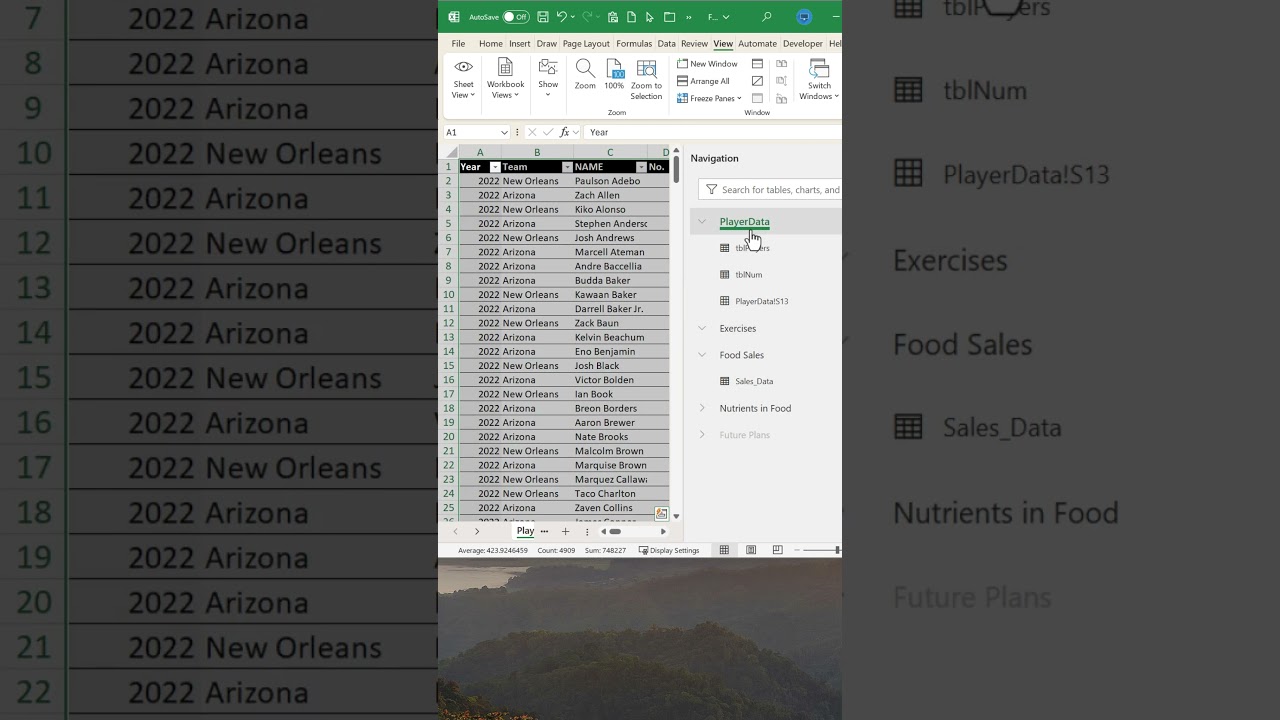Click the zoom slider in status bar
This screenshot has height=720, width=1280.
822,550
